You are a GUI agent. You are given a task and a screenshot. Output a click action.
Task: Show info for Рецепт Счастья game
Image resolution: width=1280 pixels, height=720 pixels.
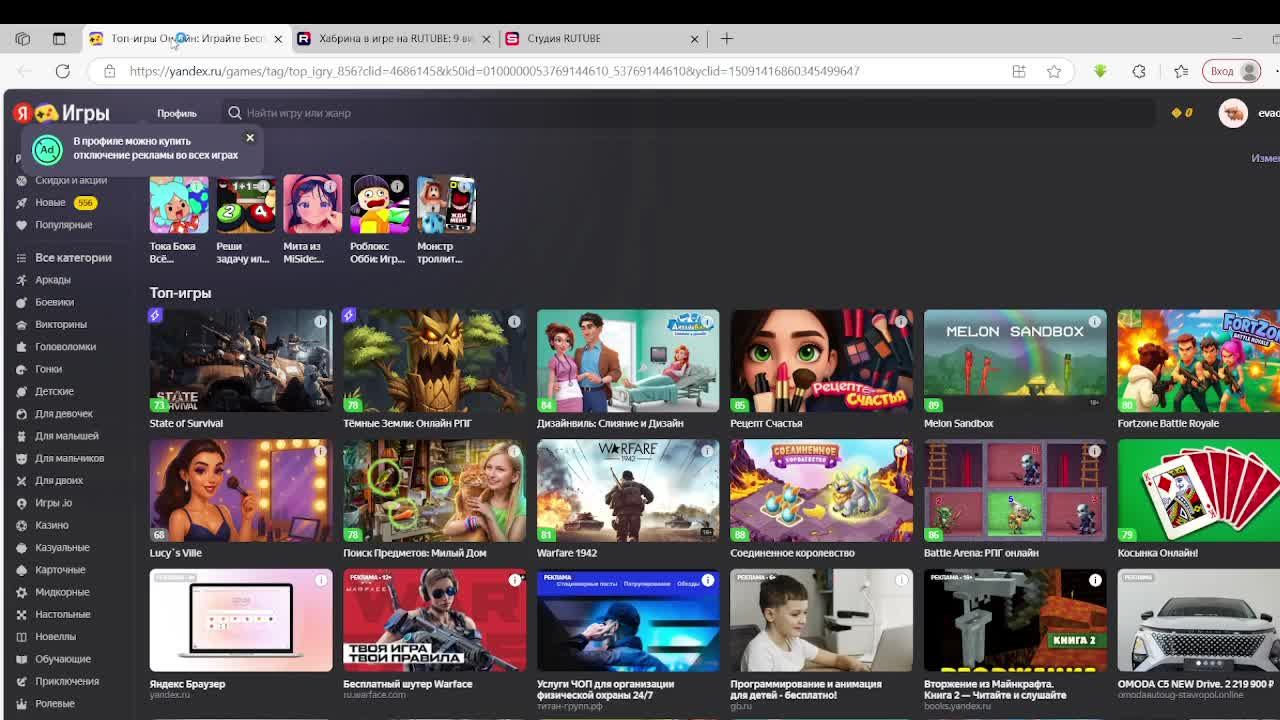pyautogui.click(x=901, y=322)
